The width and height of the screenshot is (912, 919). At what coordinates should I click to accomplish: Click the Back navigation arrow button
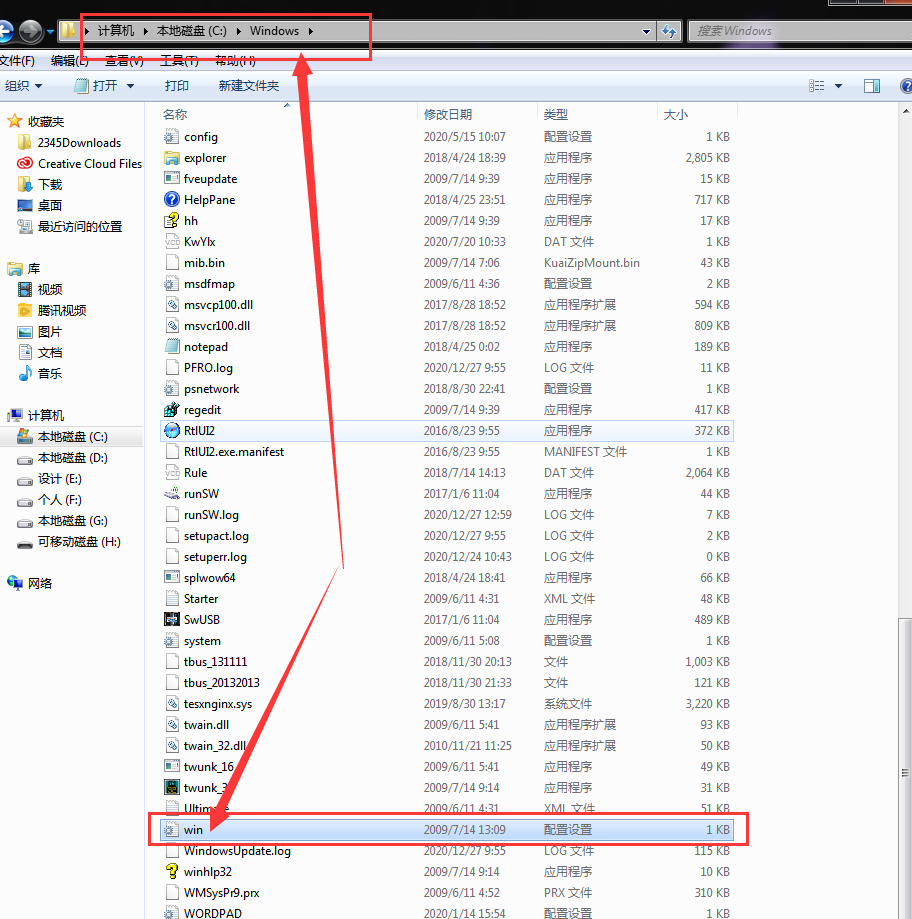pyautogui.click(x=5, y=31)
